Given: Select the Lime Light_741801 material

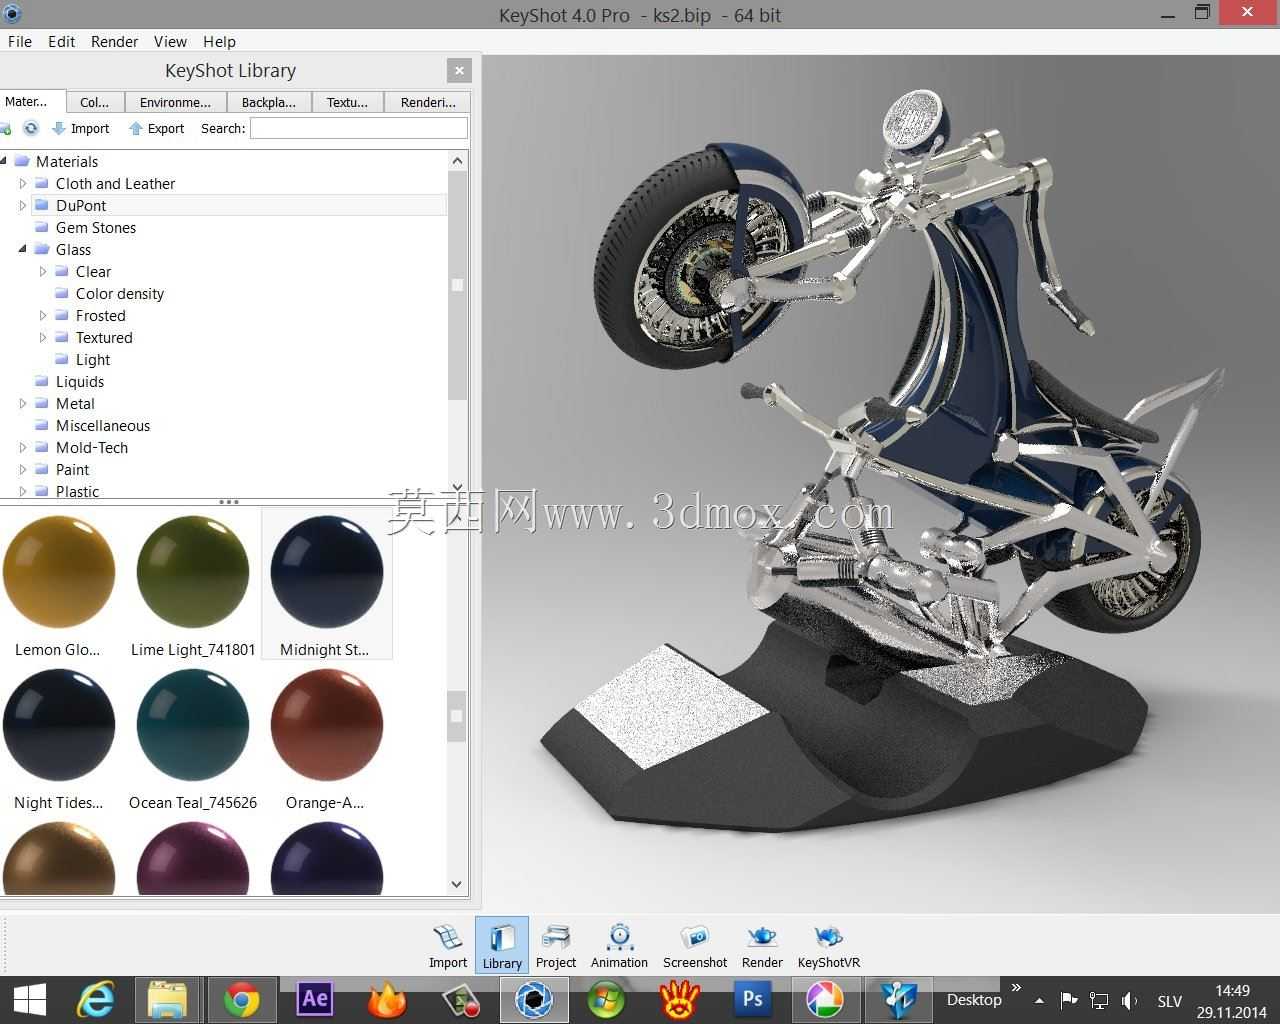Looking at the screenshot, I should point(193,572).
